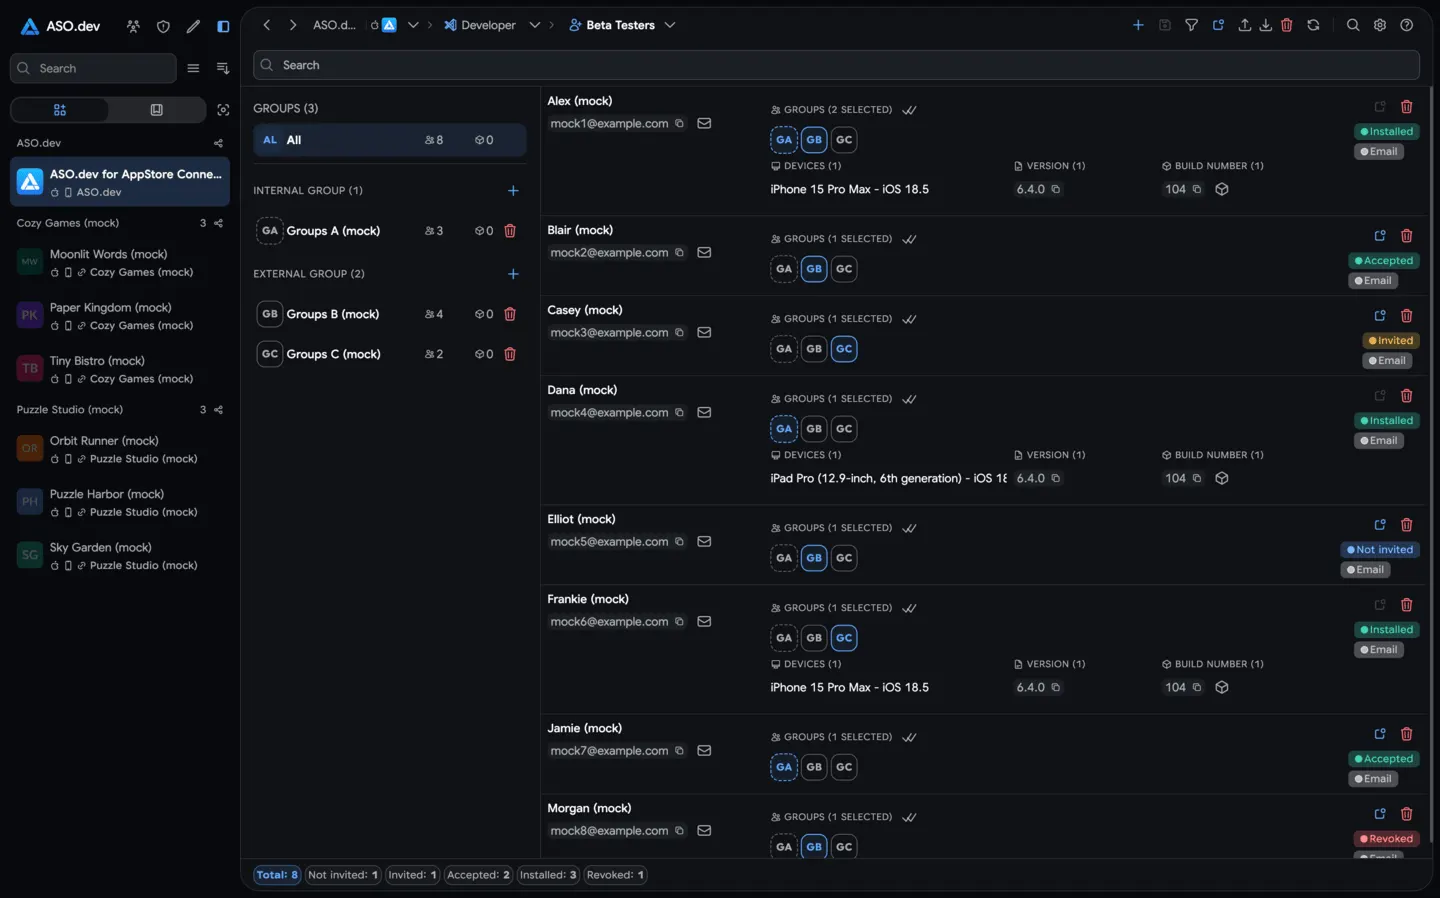
Task: Copy mock1@example.com email address icon
Action: click(x=679, y=124)
